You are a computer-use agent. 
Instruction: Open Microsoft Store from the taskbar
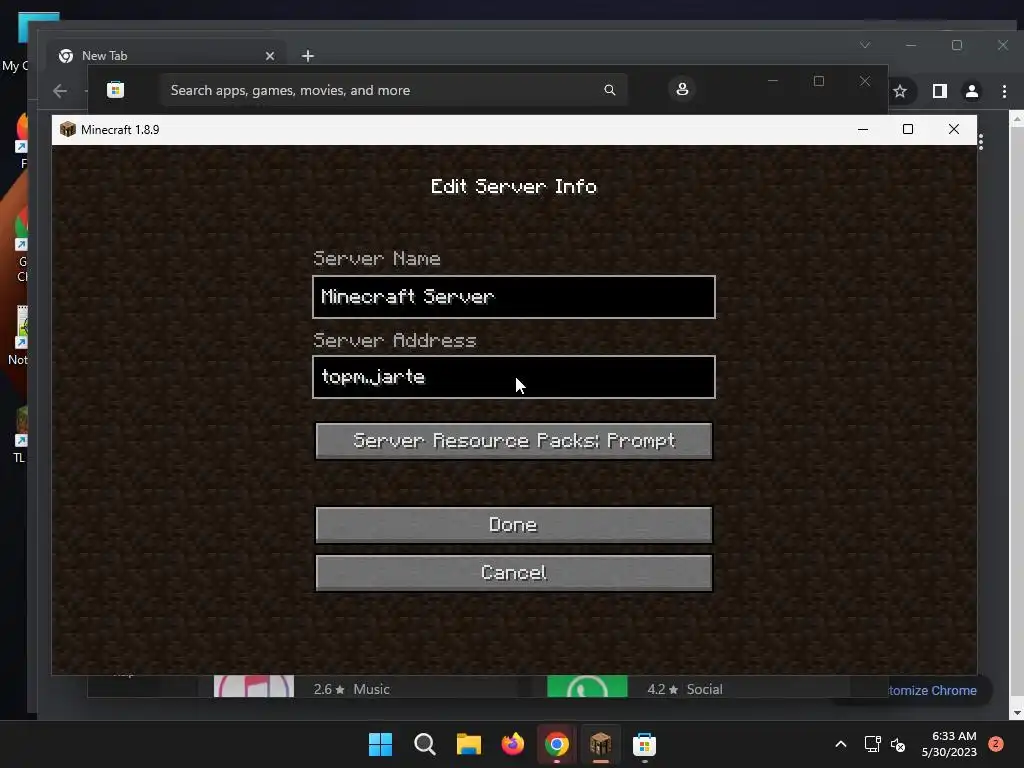click(x=644, y=744)
